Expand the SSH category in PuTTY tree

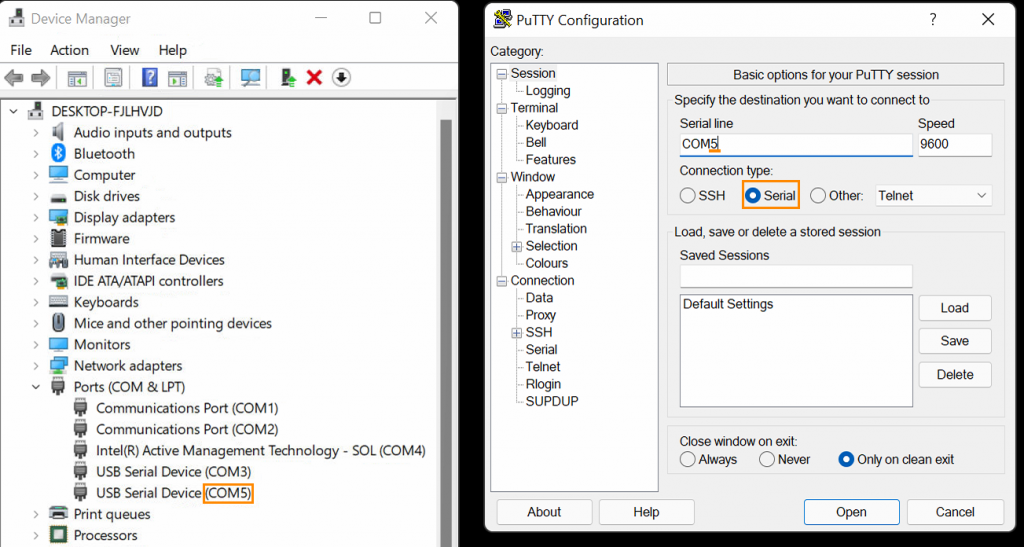[x=517, y=333]
